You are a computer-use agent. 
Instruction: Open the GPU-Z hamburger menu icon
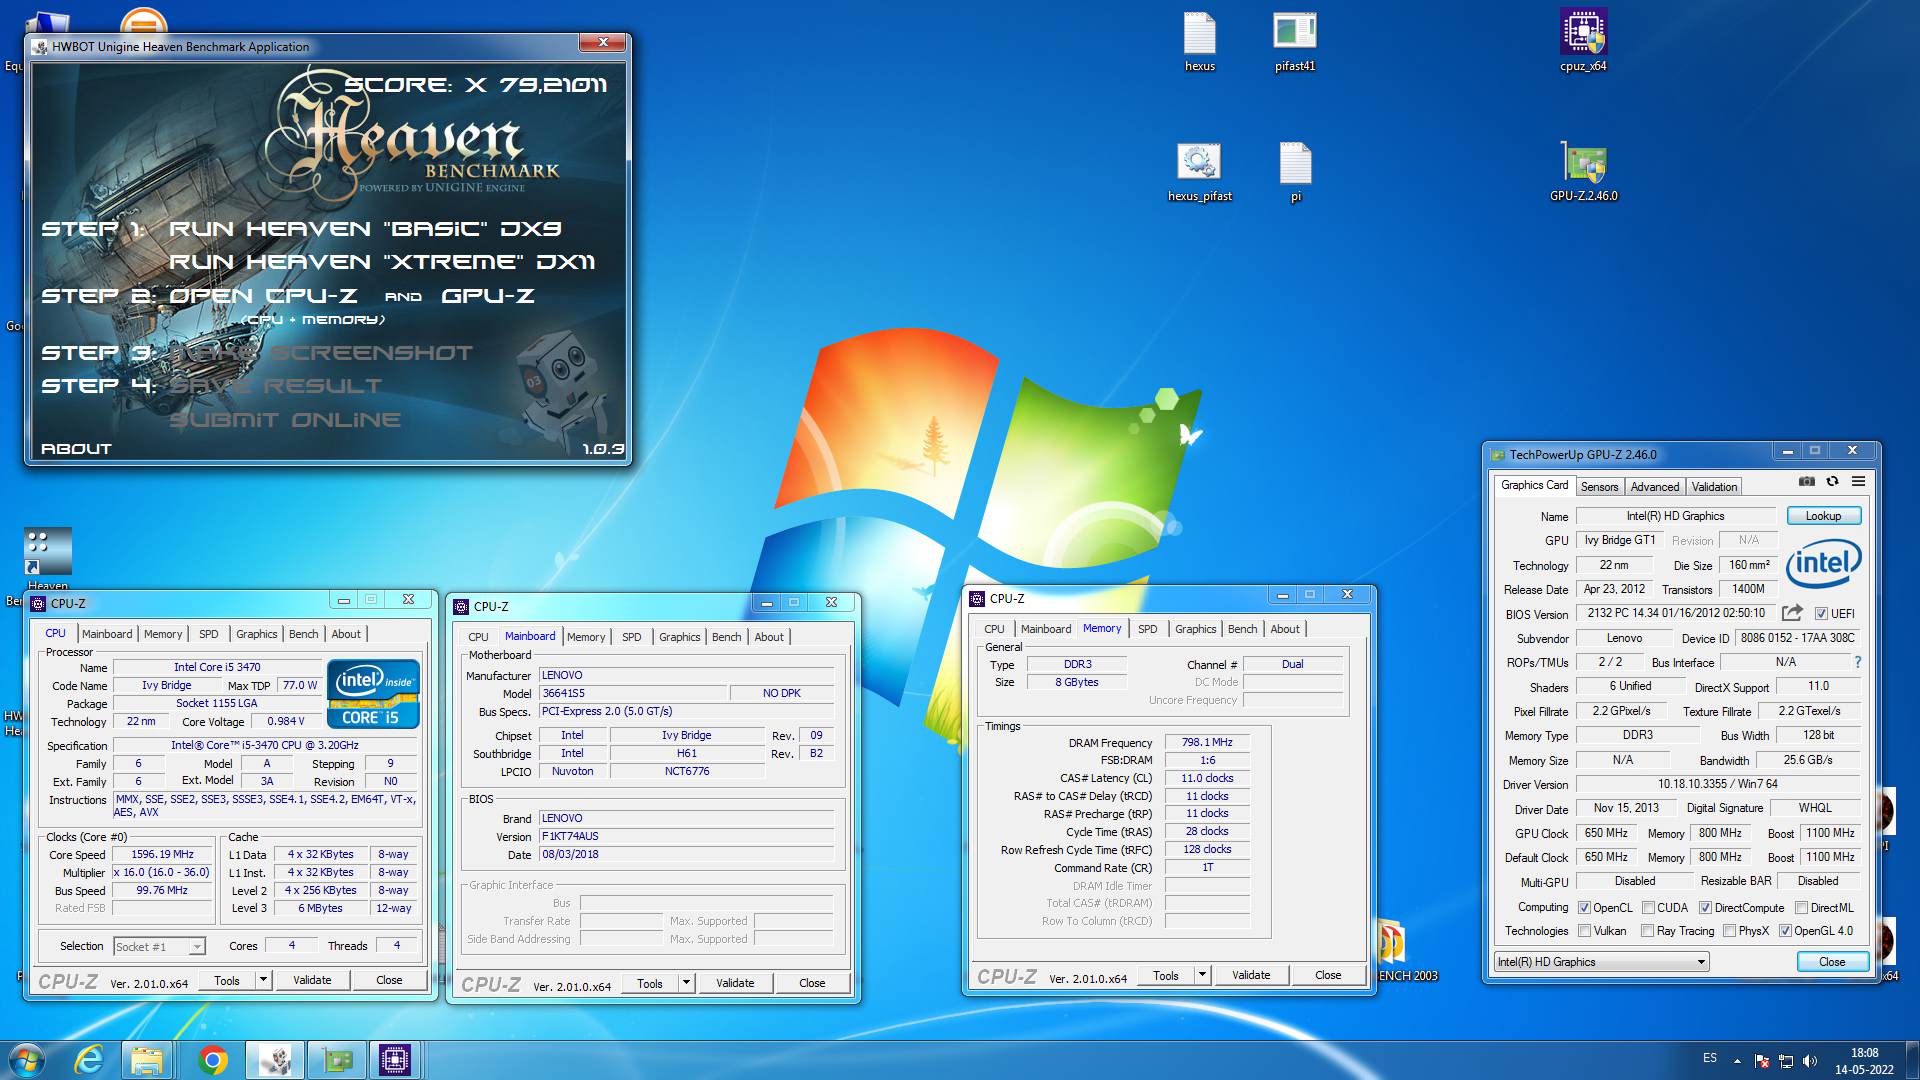[x=1858, y=481]
